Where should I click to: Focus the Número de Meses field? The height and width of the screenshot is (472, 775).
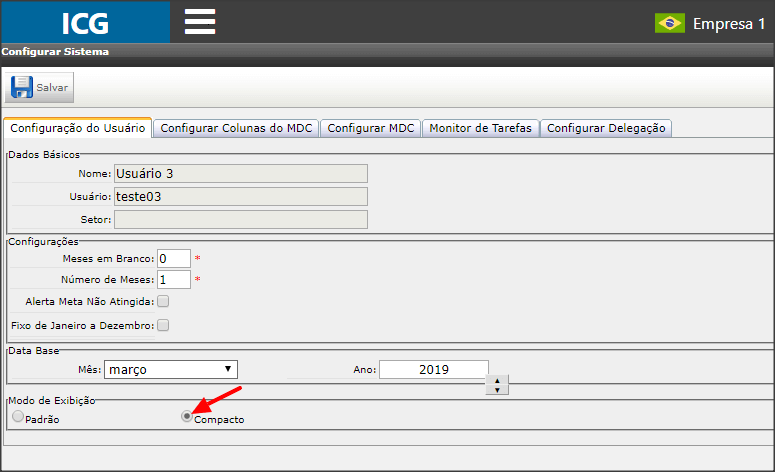click(174, 280)
